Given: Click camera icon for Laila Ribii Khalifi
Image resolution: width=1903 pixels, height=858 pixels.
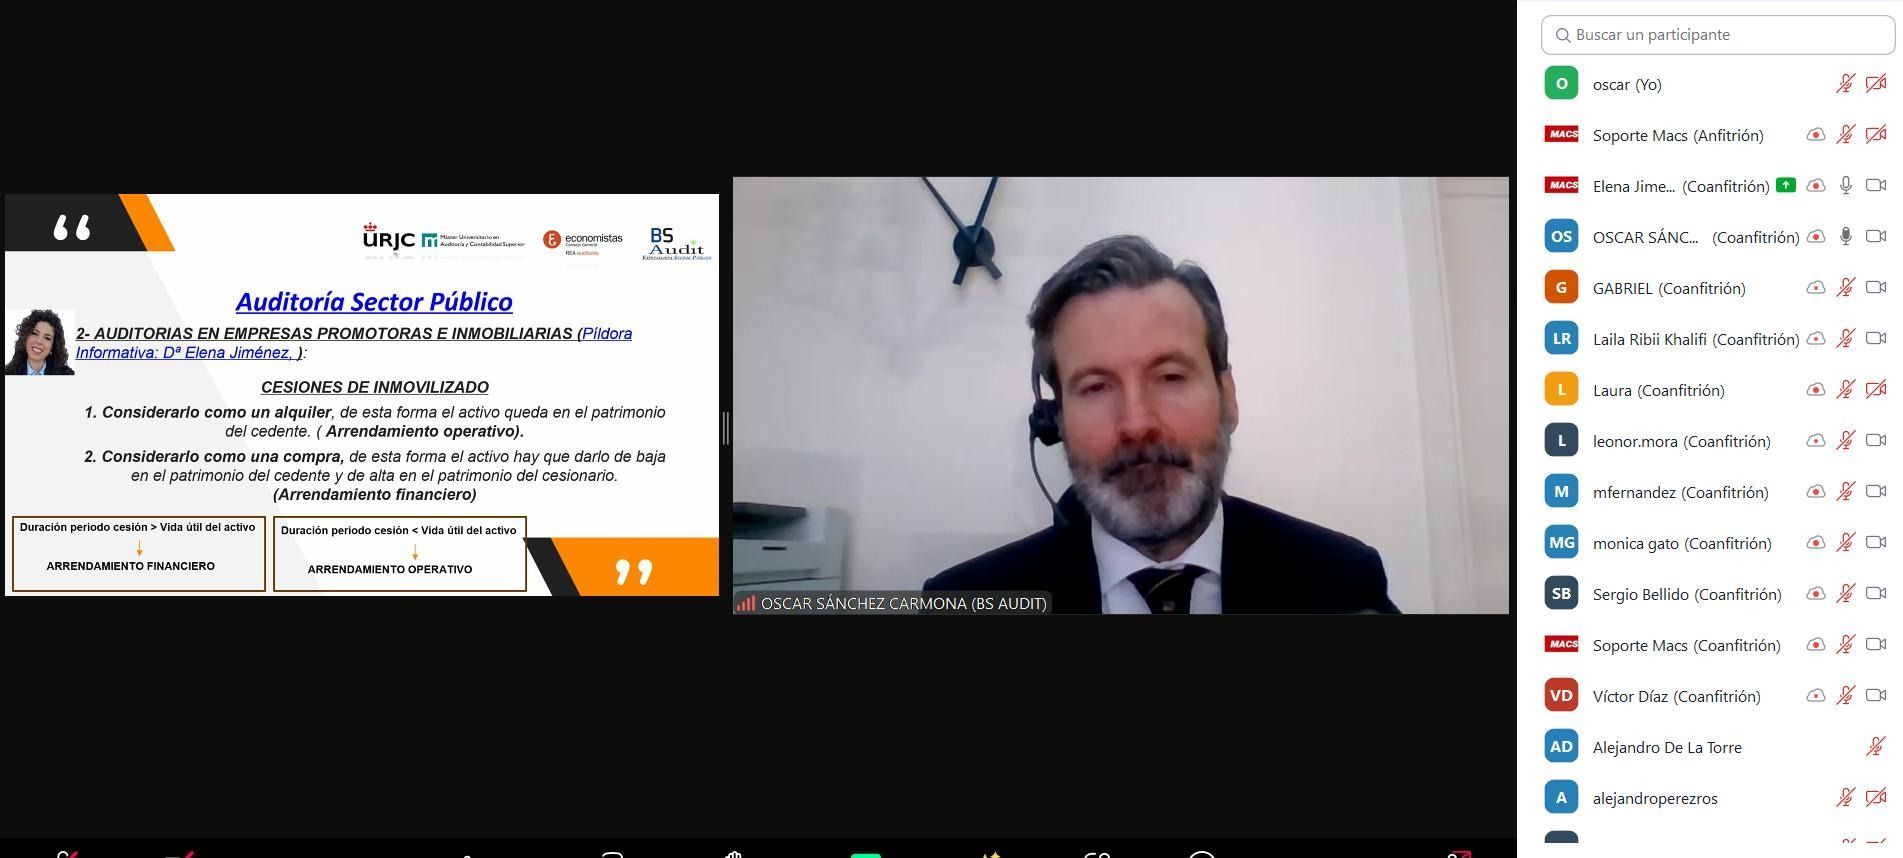Looking at the screenshot, I should [x=1876, y=339].
